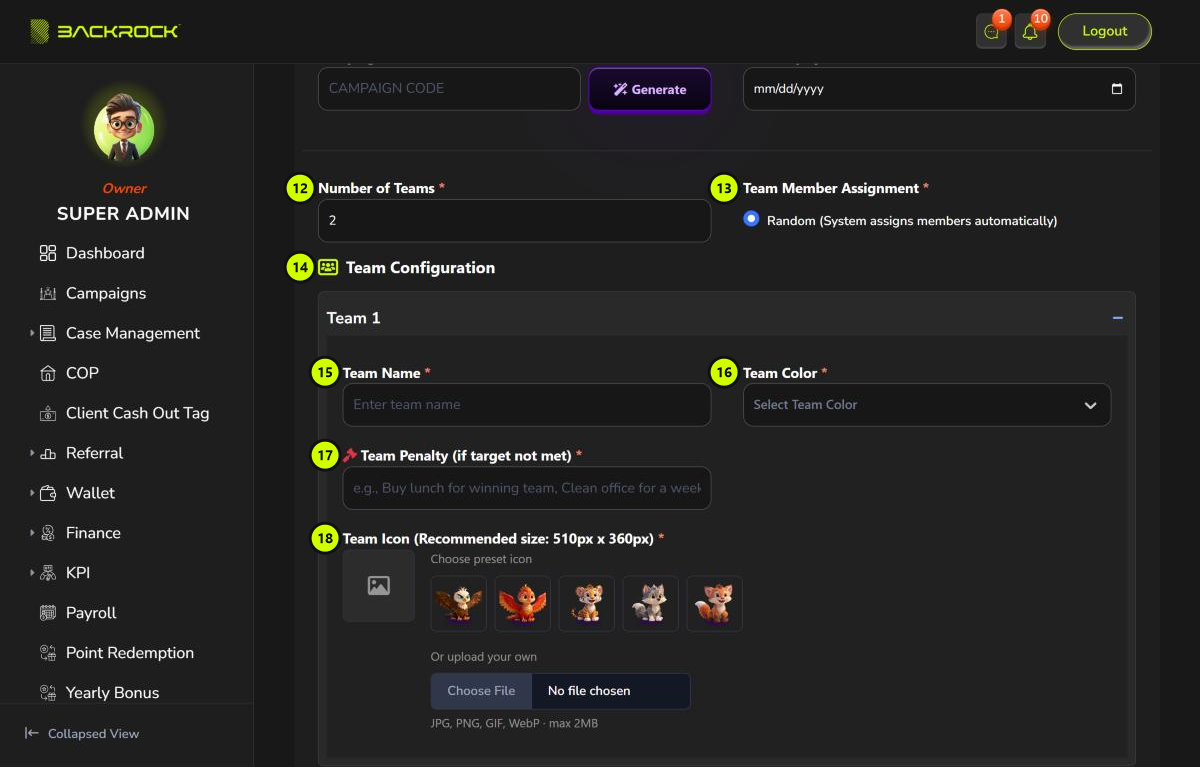Click the Collapsed View arrow icon
The image size is (1200, 767).
tap(32, 733)
